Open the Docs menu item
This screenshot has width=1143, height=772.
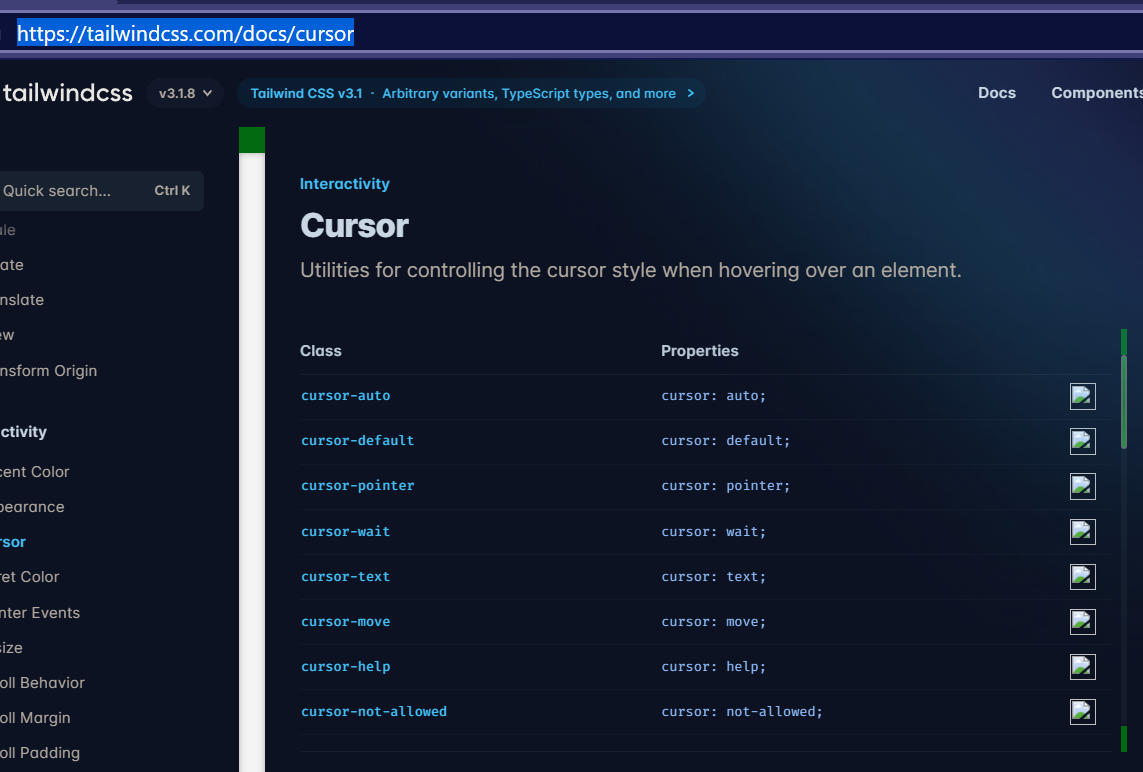click(996, 92)
